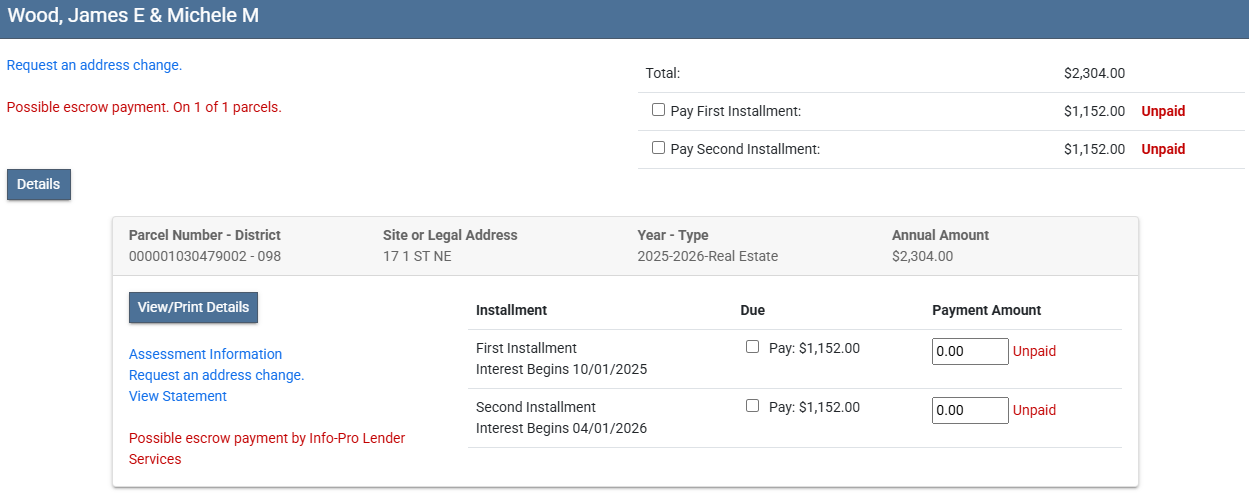Click the Details button

click(x=39, y=184)
